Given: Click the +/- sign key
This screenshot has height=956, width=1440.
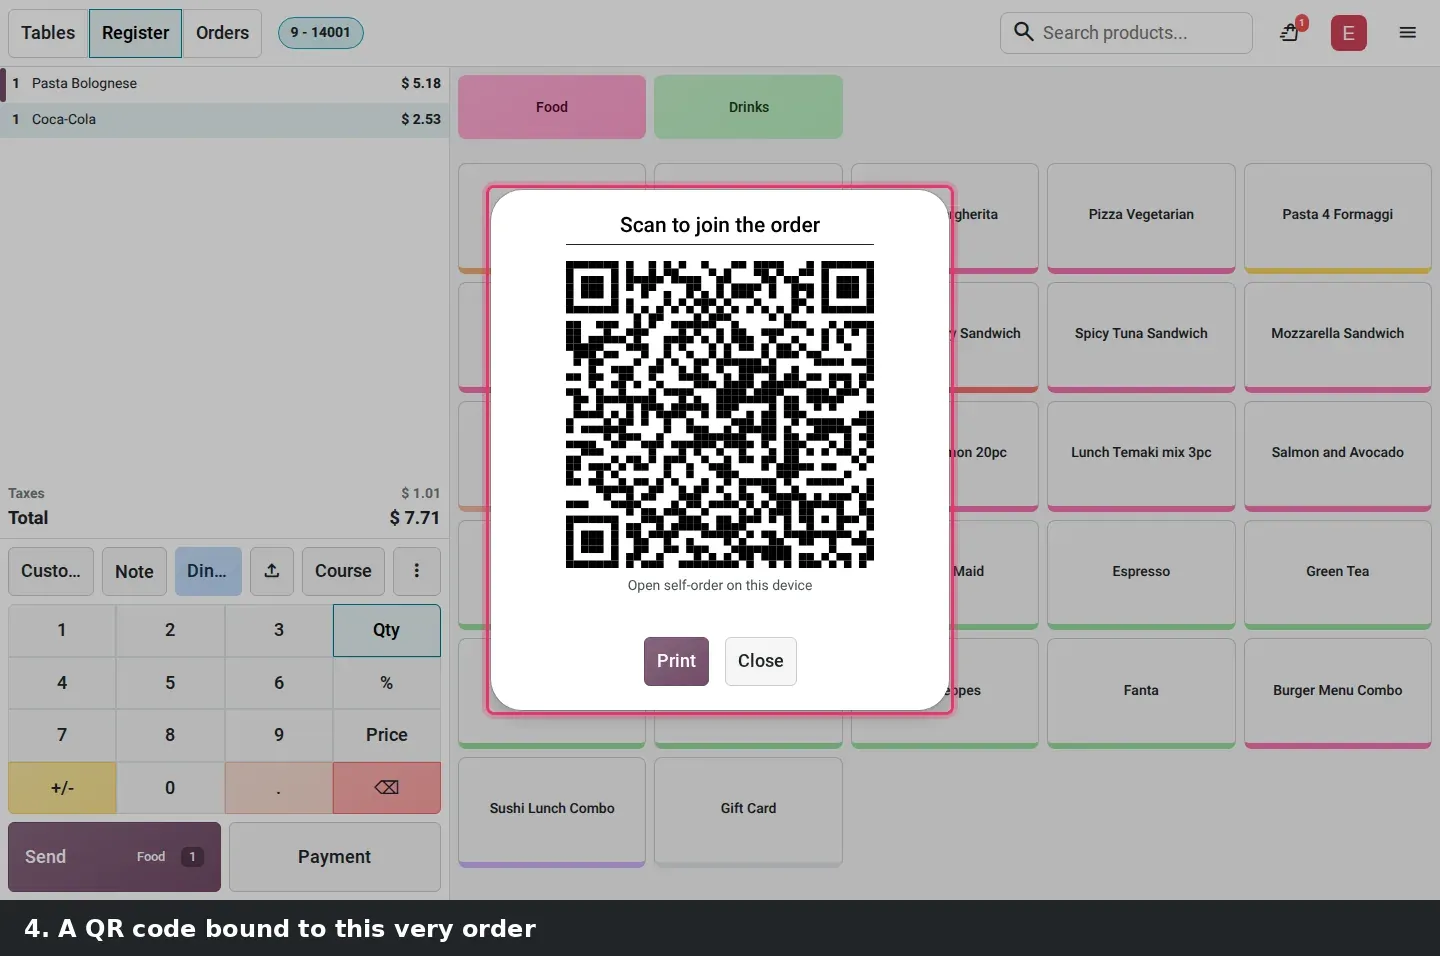Looking at the screenshot, I should [62, 788].
